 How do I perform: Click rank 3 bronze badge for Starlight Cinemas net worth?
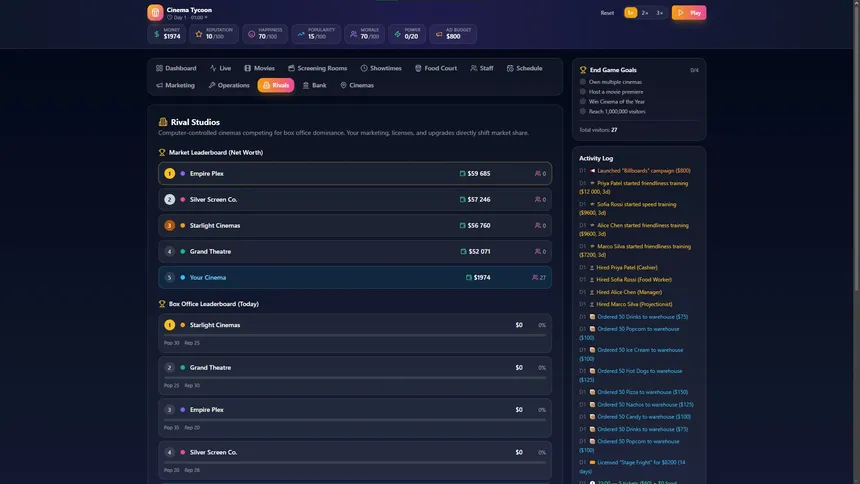(x=169, y=226)
